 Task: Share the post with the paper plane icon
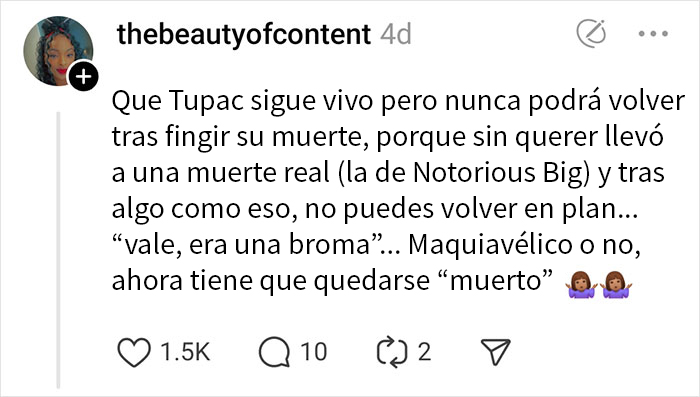(x=495, y=352)
